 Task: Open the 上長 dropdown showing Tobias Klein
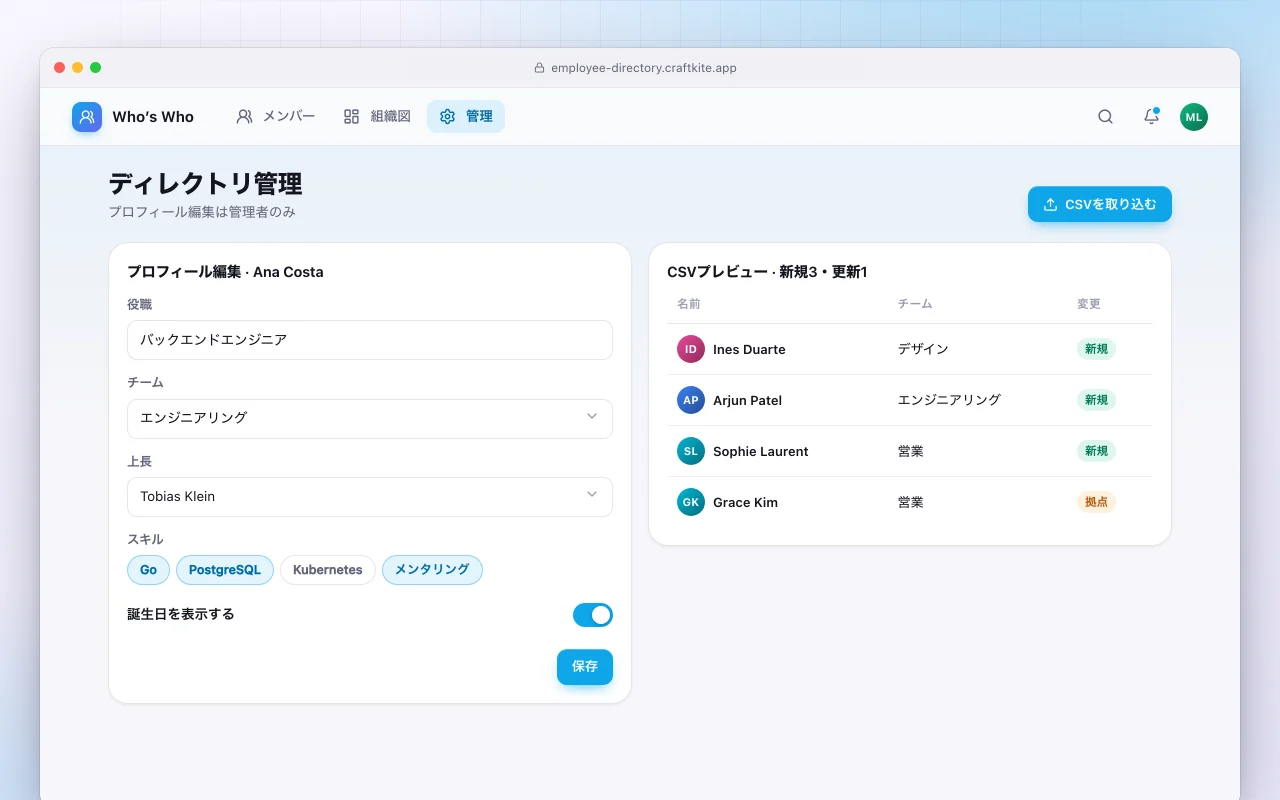[370, 497]
